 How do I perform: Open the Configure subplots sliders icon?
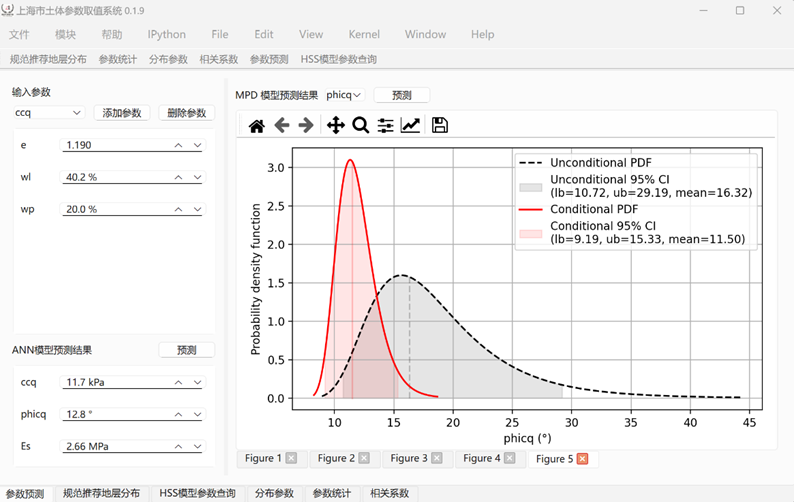[385, 125]
